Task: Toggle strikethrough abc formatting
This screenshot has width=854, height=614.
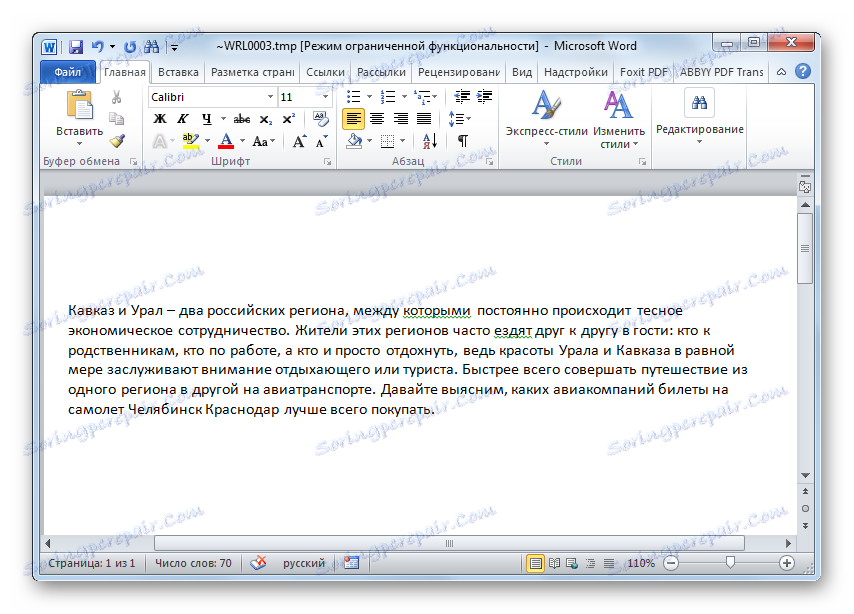Action: 242,119
